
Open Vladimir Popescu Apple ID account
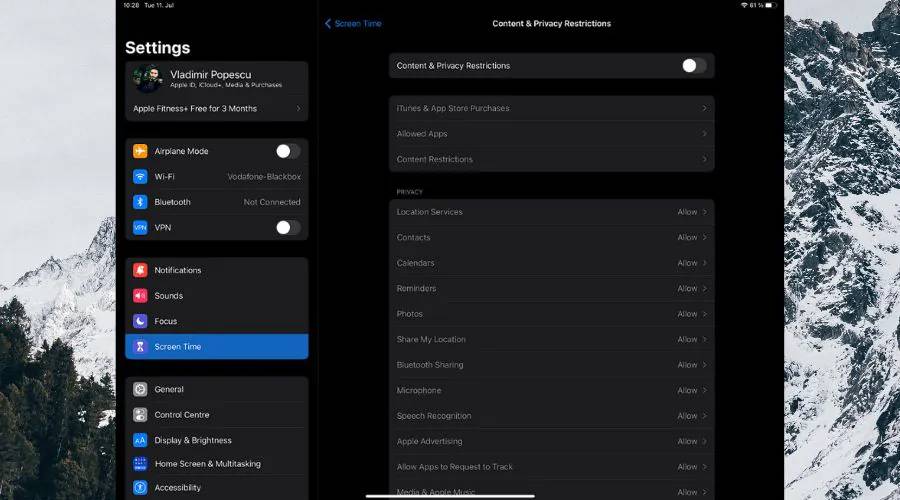[x=216, y=79]
